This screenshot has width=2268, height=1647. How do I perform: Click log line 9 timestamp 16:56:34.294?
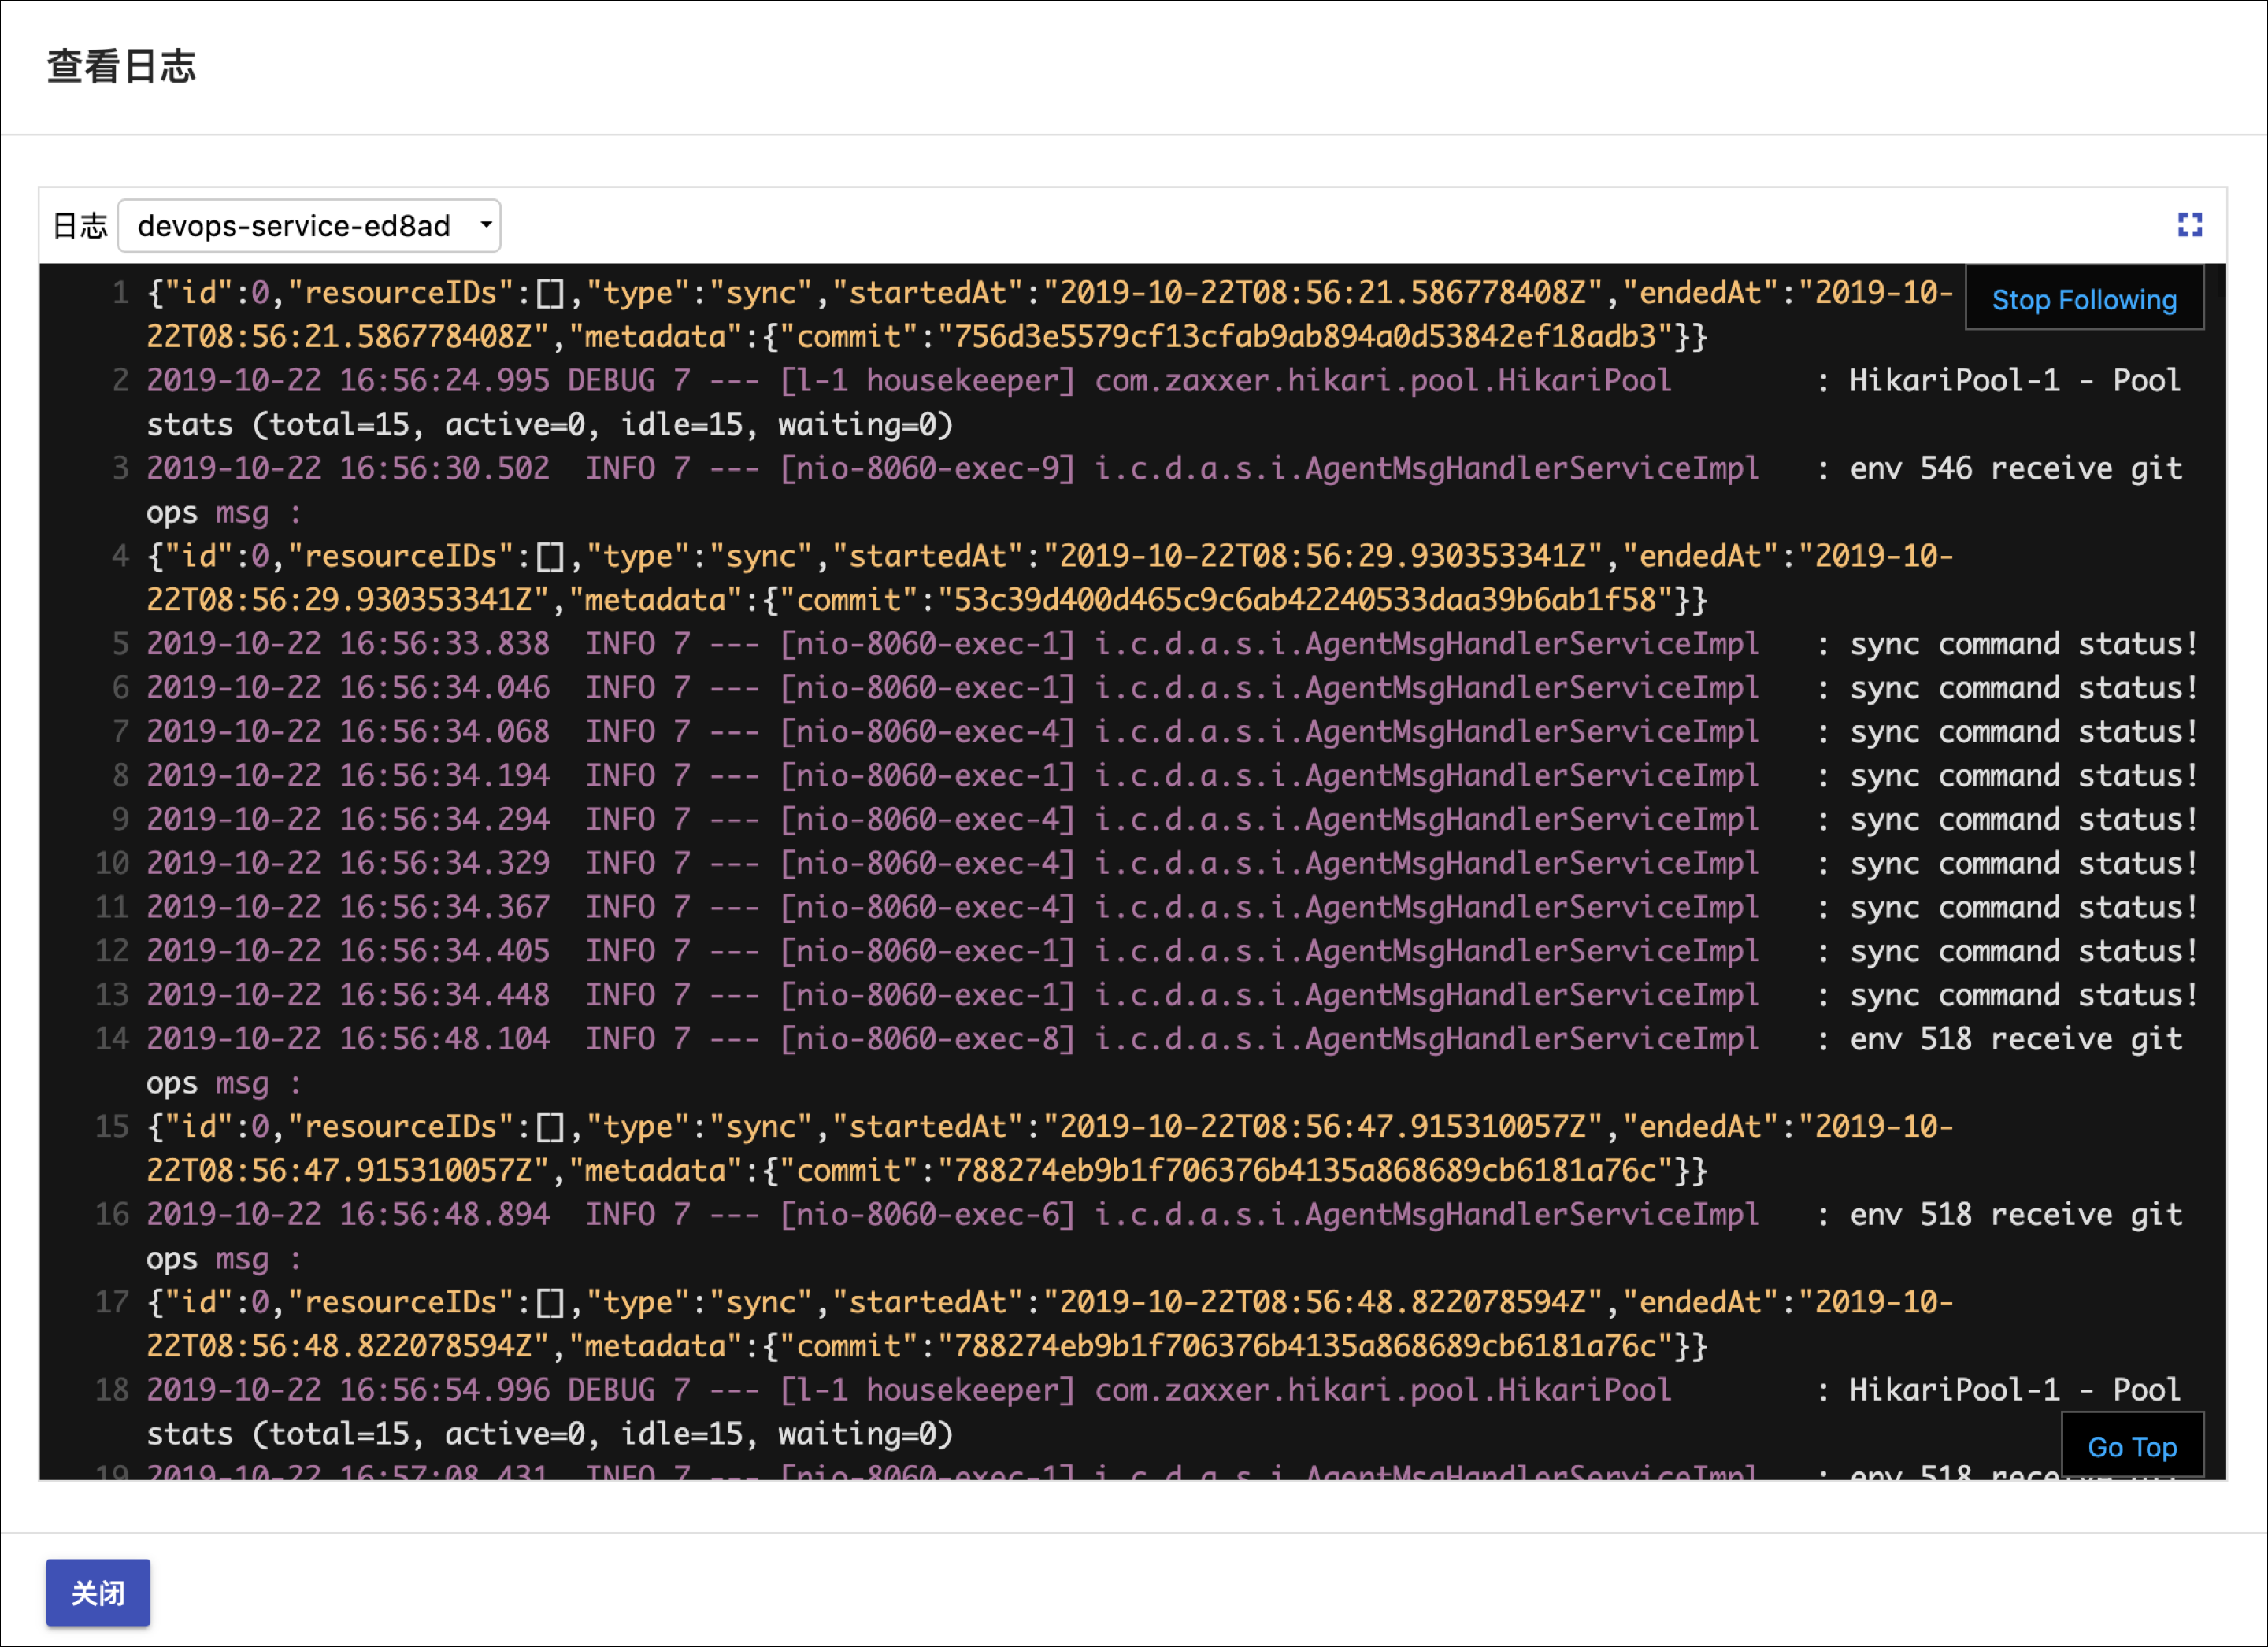(x=443, y=820)
